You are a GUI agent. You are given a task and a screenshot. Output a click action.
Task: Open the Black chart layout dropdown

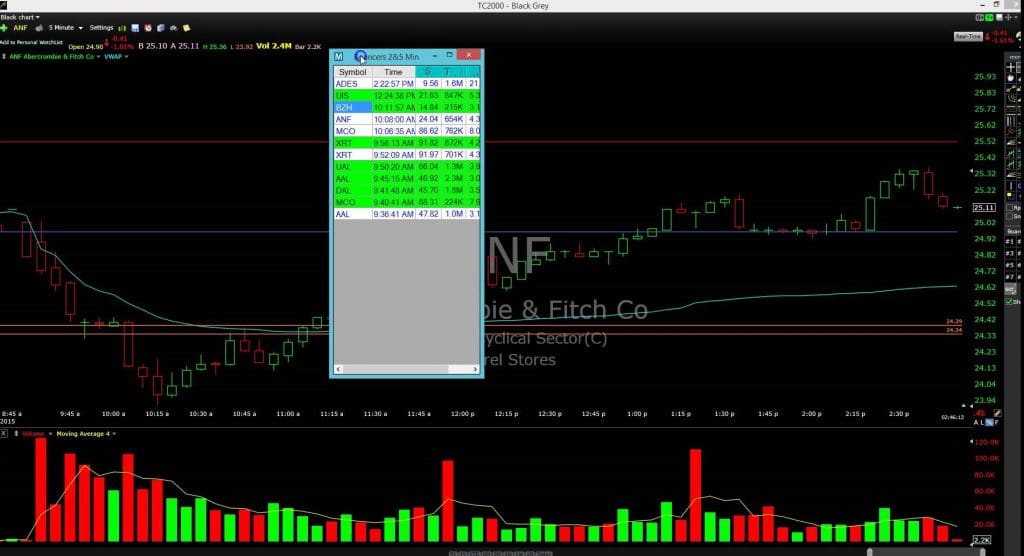[x=20, y=17]
